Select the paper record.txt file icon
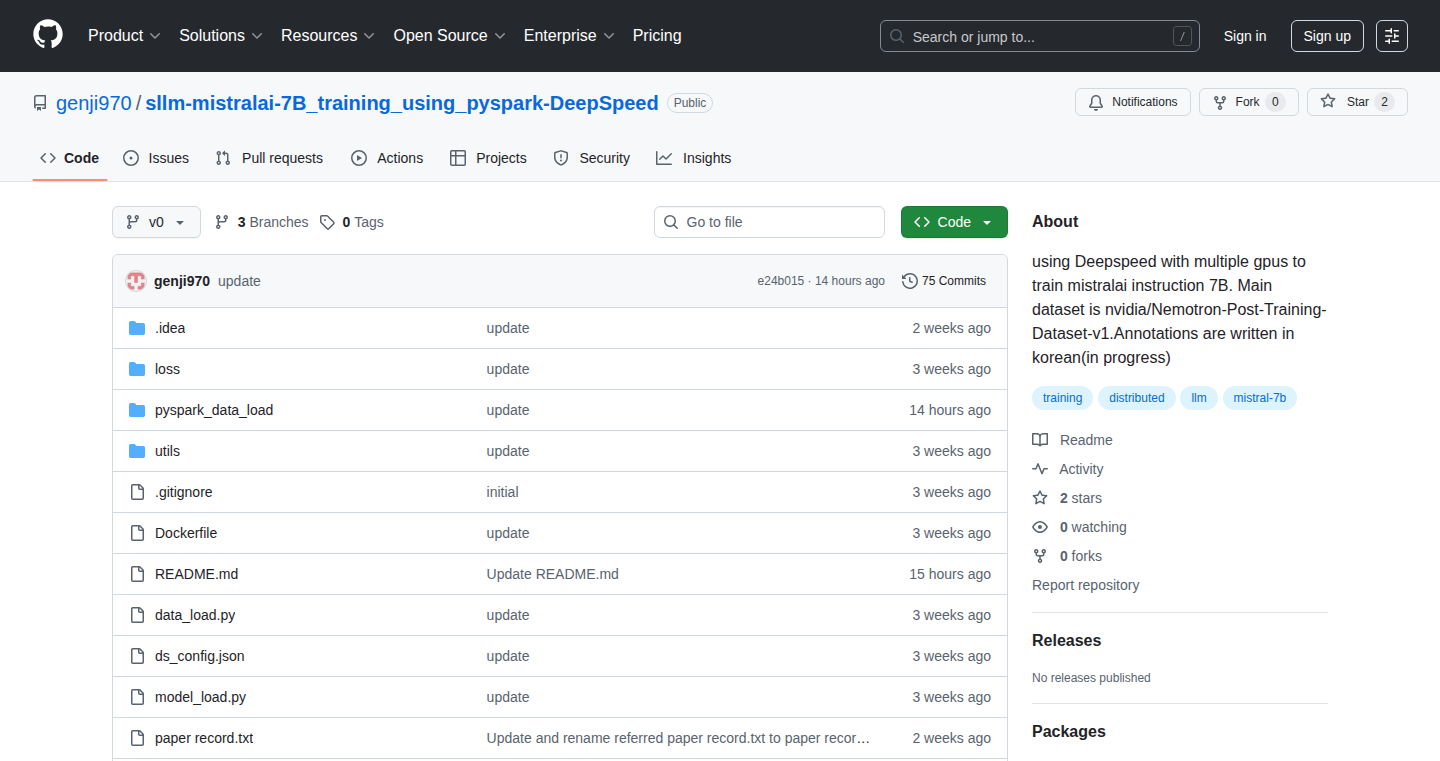Viewport: 1440px width, 761px height. coord(137,738)
